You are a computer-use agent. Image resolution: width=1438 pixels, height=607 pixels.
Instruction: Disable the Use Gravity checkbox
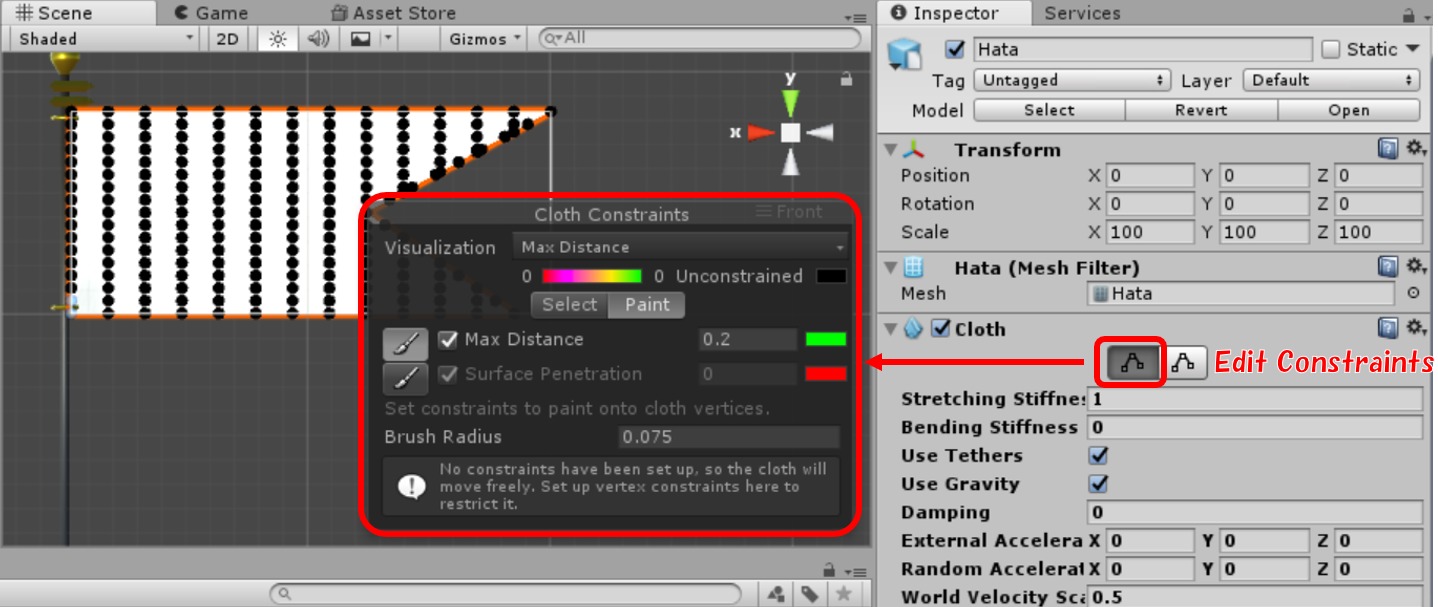[1098, 484]
